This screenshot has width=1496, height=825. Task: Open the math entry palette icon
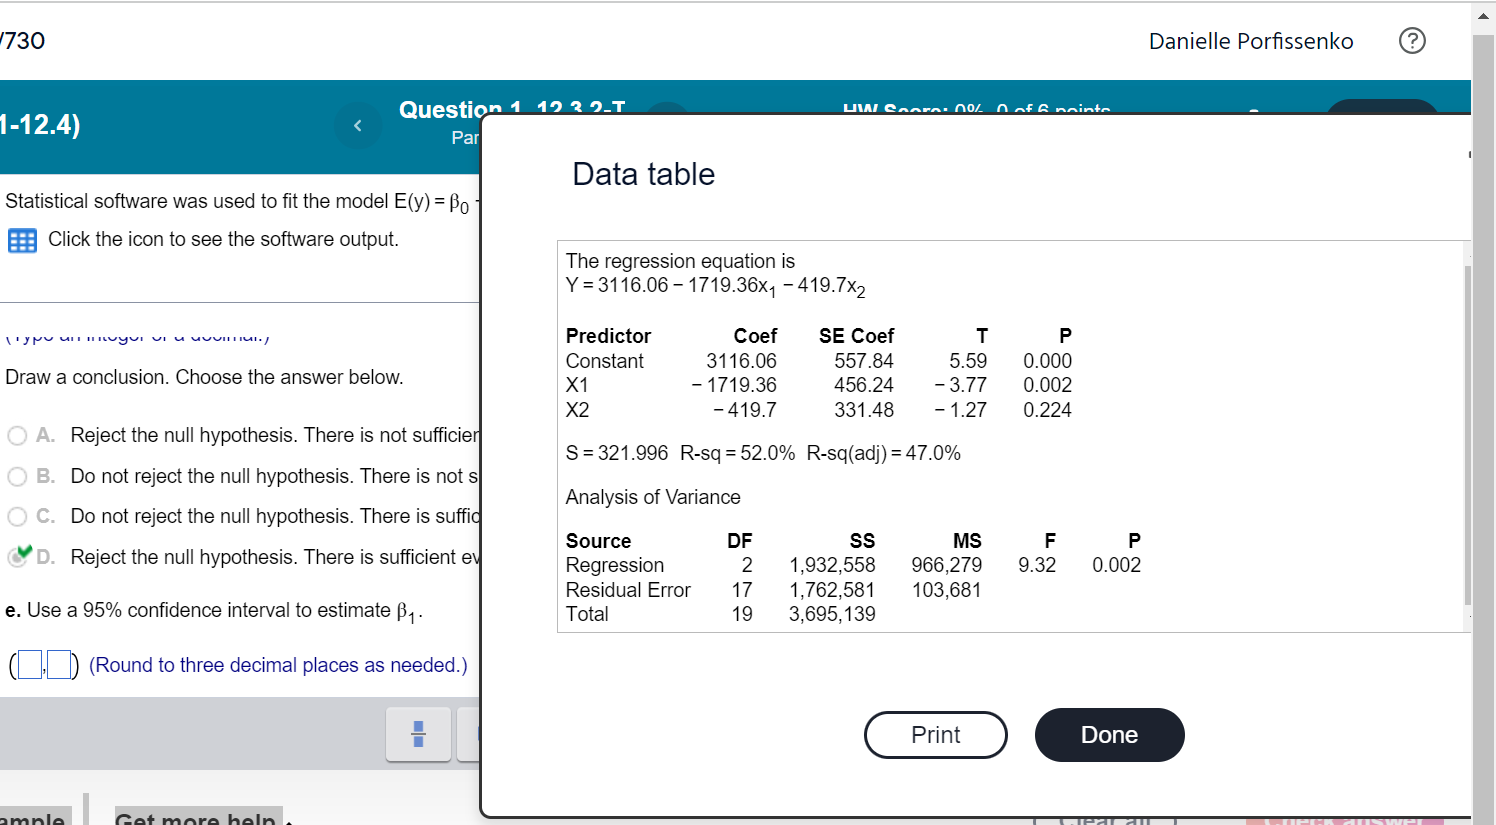click(x=418, y=734)
